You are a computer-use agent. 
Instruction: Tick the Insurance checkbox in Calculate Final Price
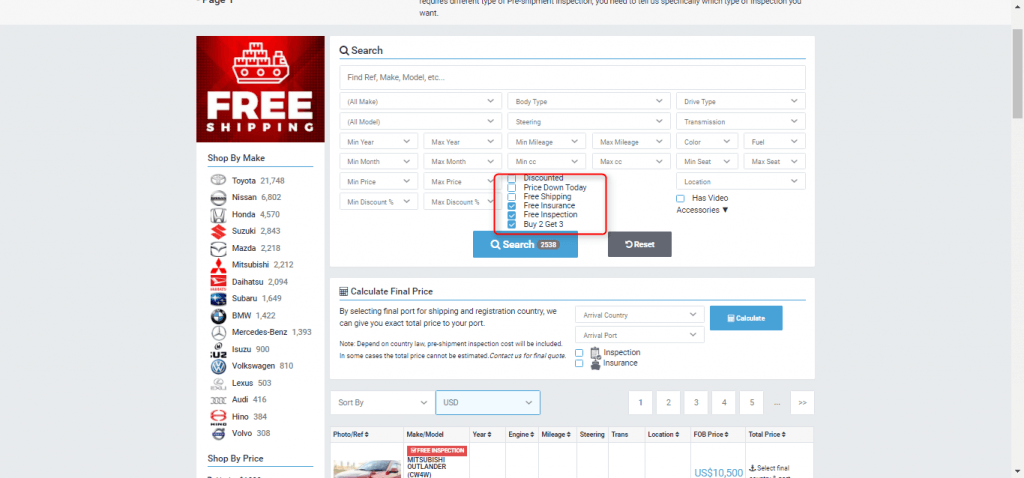click(x=579, y=363)
